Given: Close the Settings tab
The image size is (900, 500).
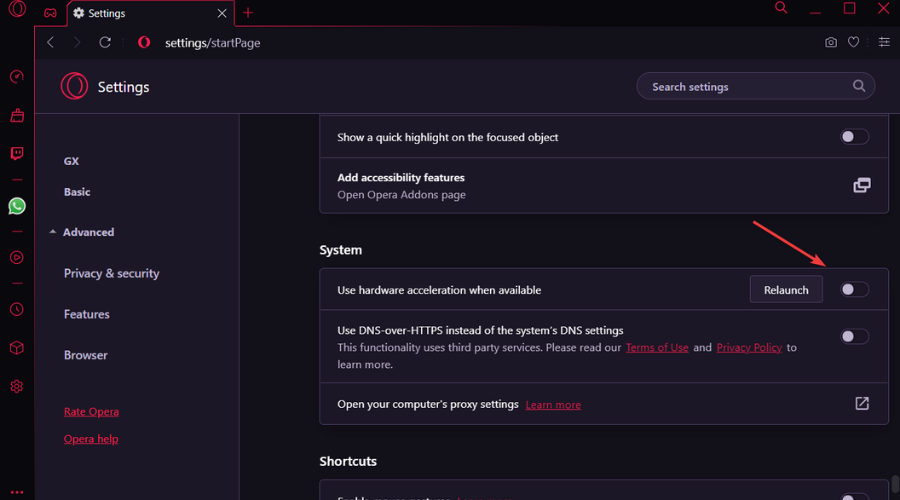Looking at the screenshot, I should (x=222, y=13).
